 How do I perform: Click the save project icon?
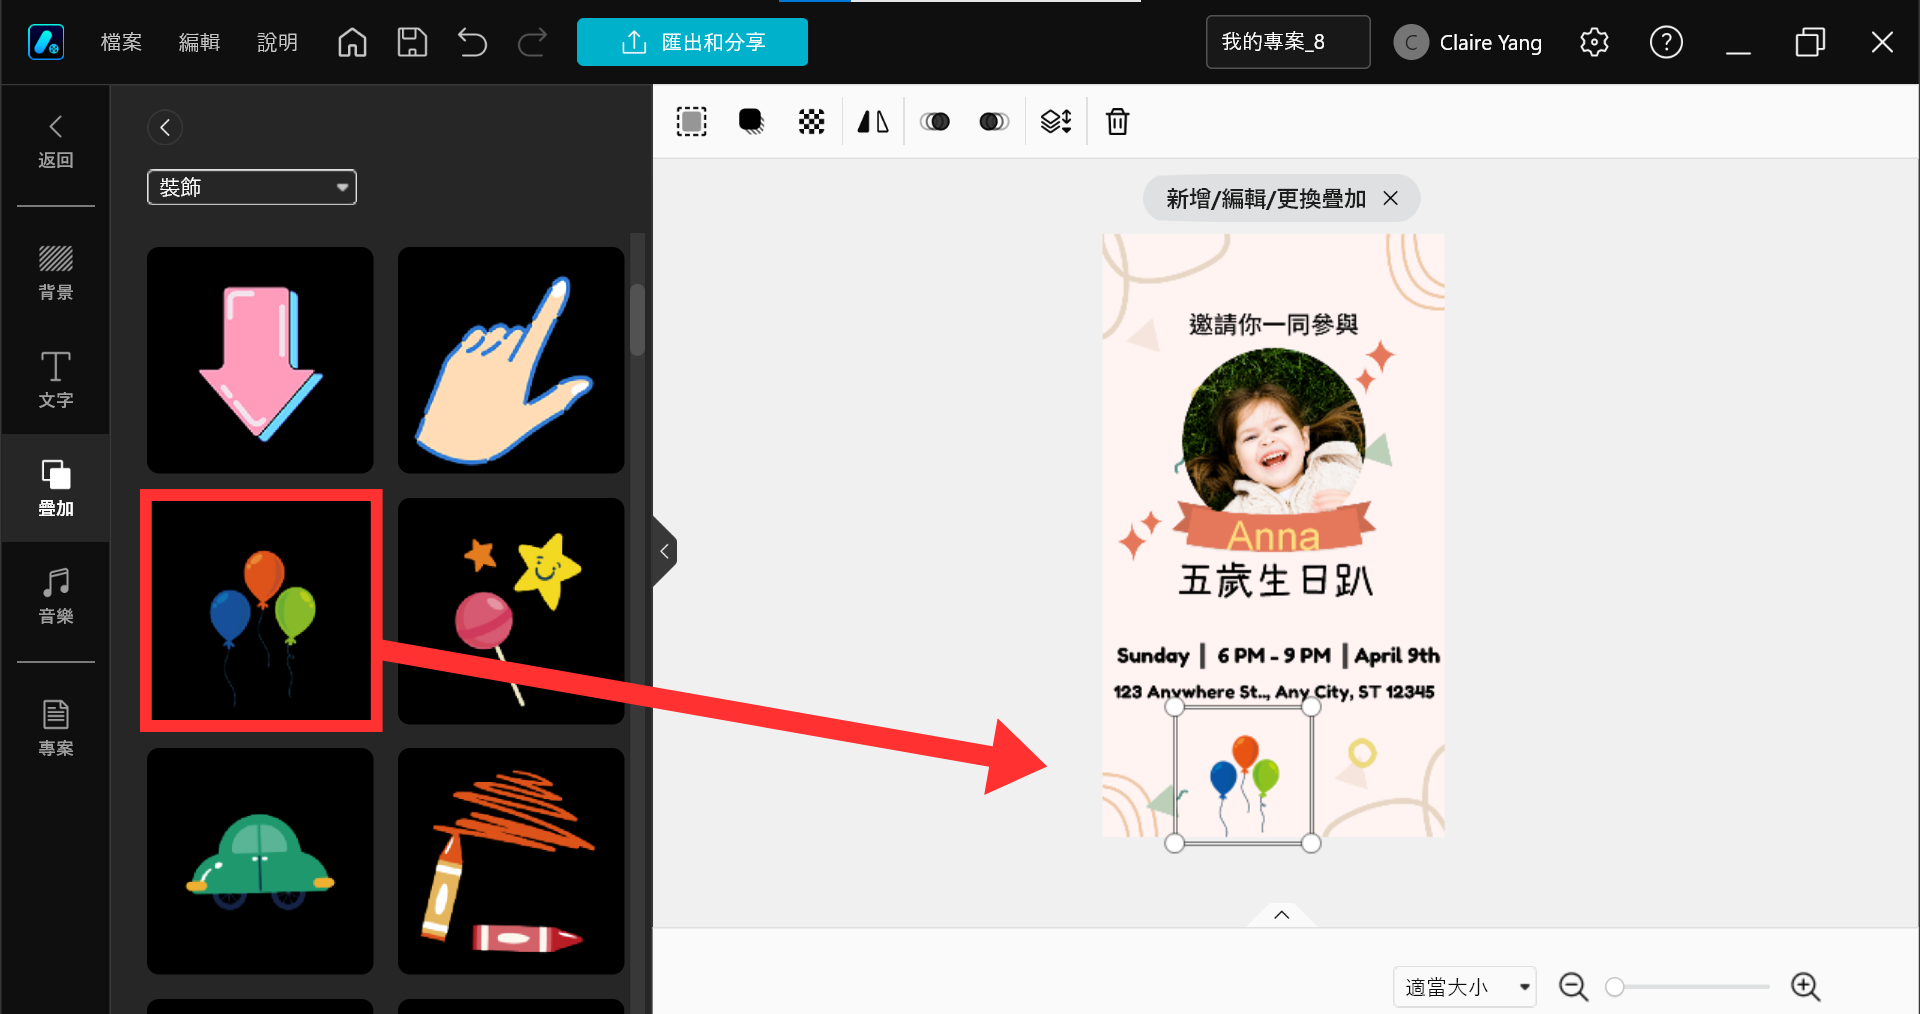click(412, 42)
